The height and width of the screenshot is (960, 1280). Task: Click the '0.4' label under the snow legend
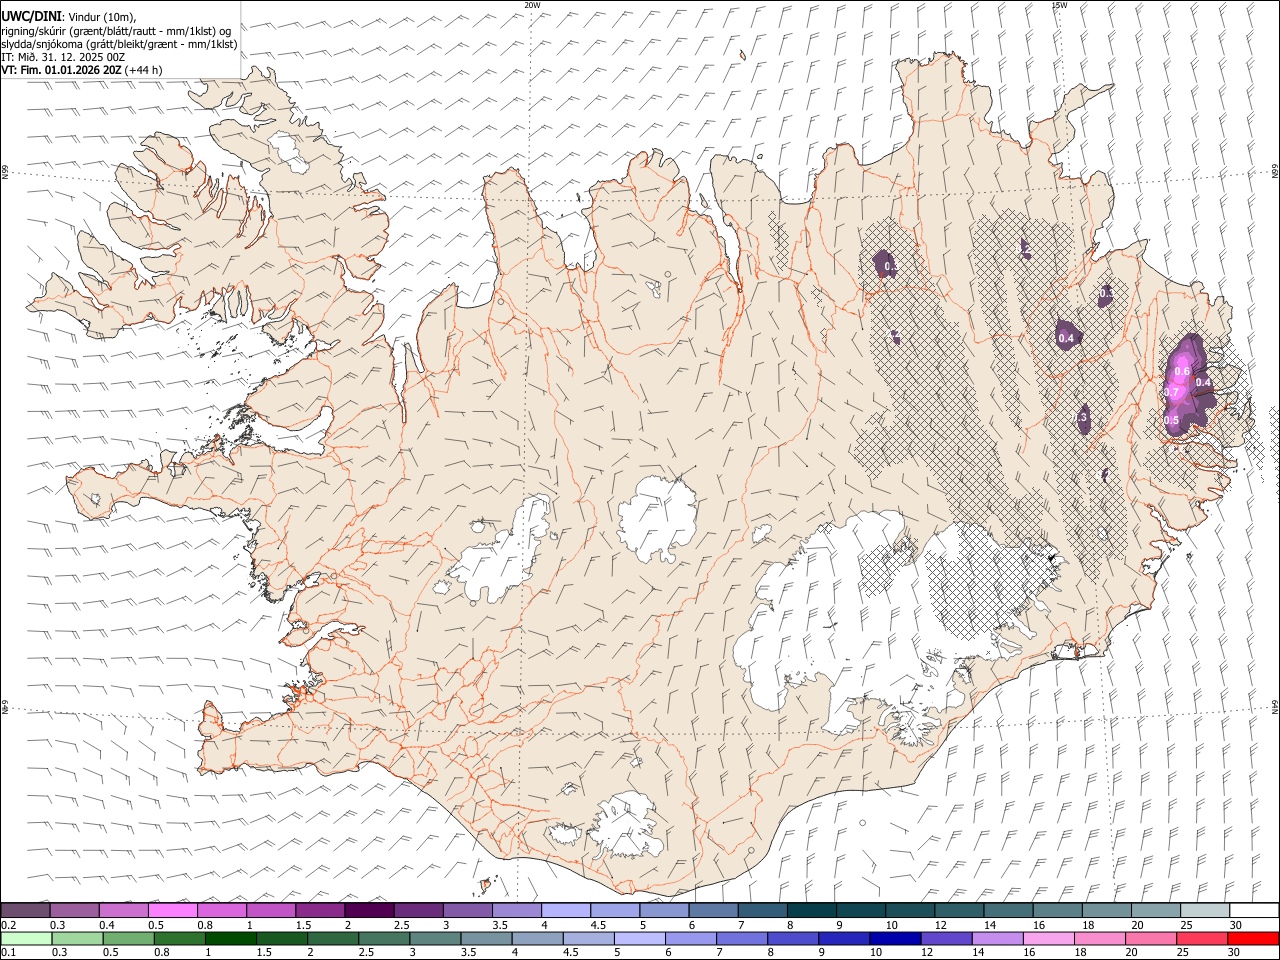click(106, 925)
